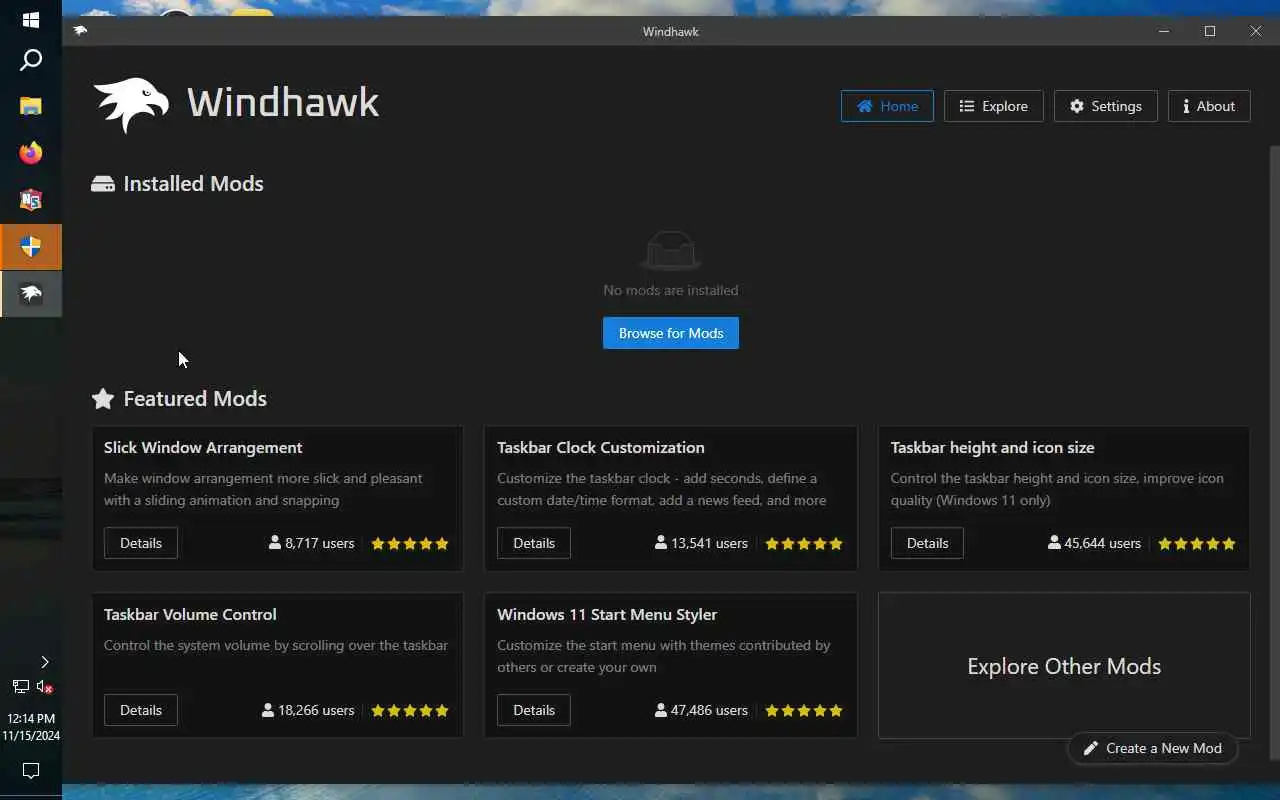Open the Settings tab
The image size is (1280, 800).
(1105, 106)
